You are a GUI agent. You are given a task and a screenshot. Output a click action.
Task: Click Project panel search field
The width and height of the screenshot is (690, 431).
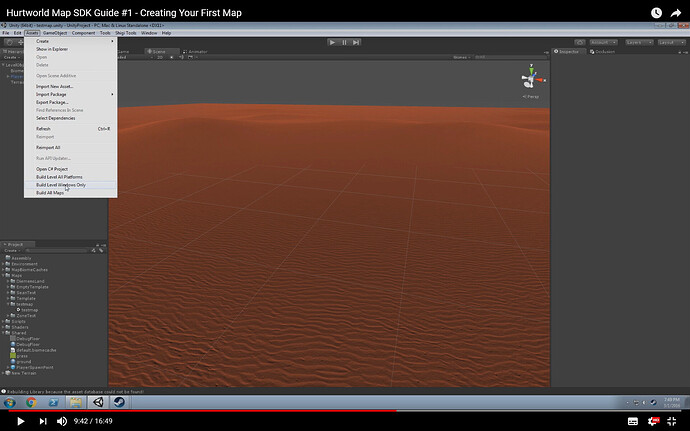click(x=56, y=250)
